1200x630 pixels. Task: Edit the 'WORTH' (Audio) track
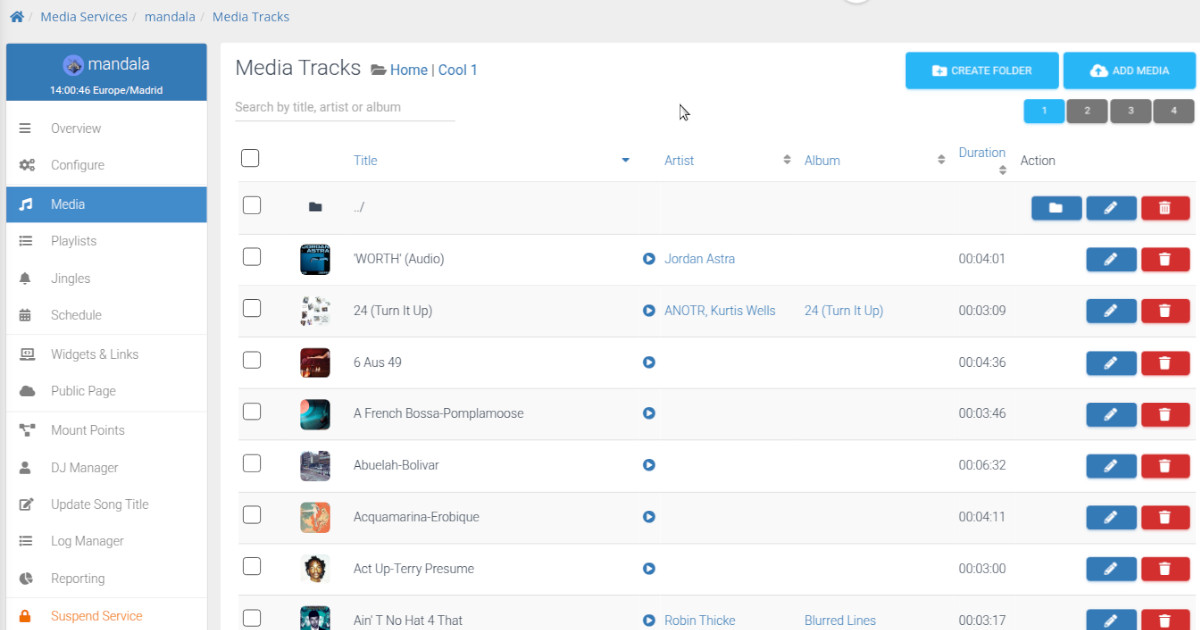tap(1111, 259)
